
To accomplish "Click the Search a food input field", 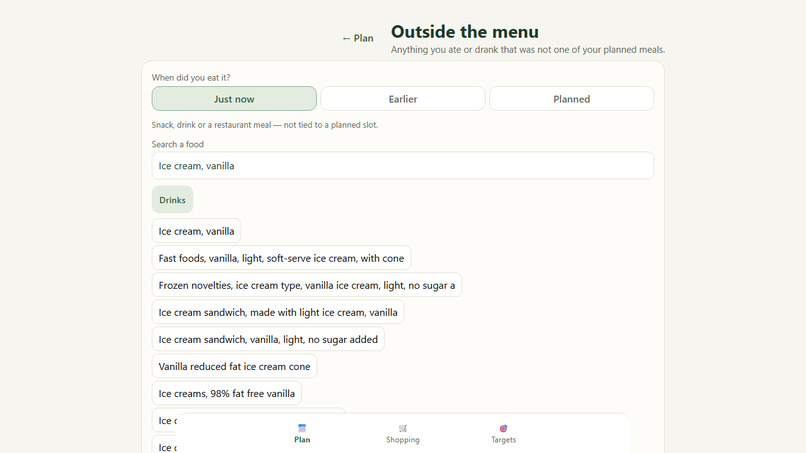I will coord(402,166).
